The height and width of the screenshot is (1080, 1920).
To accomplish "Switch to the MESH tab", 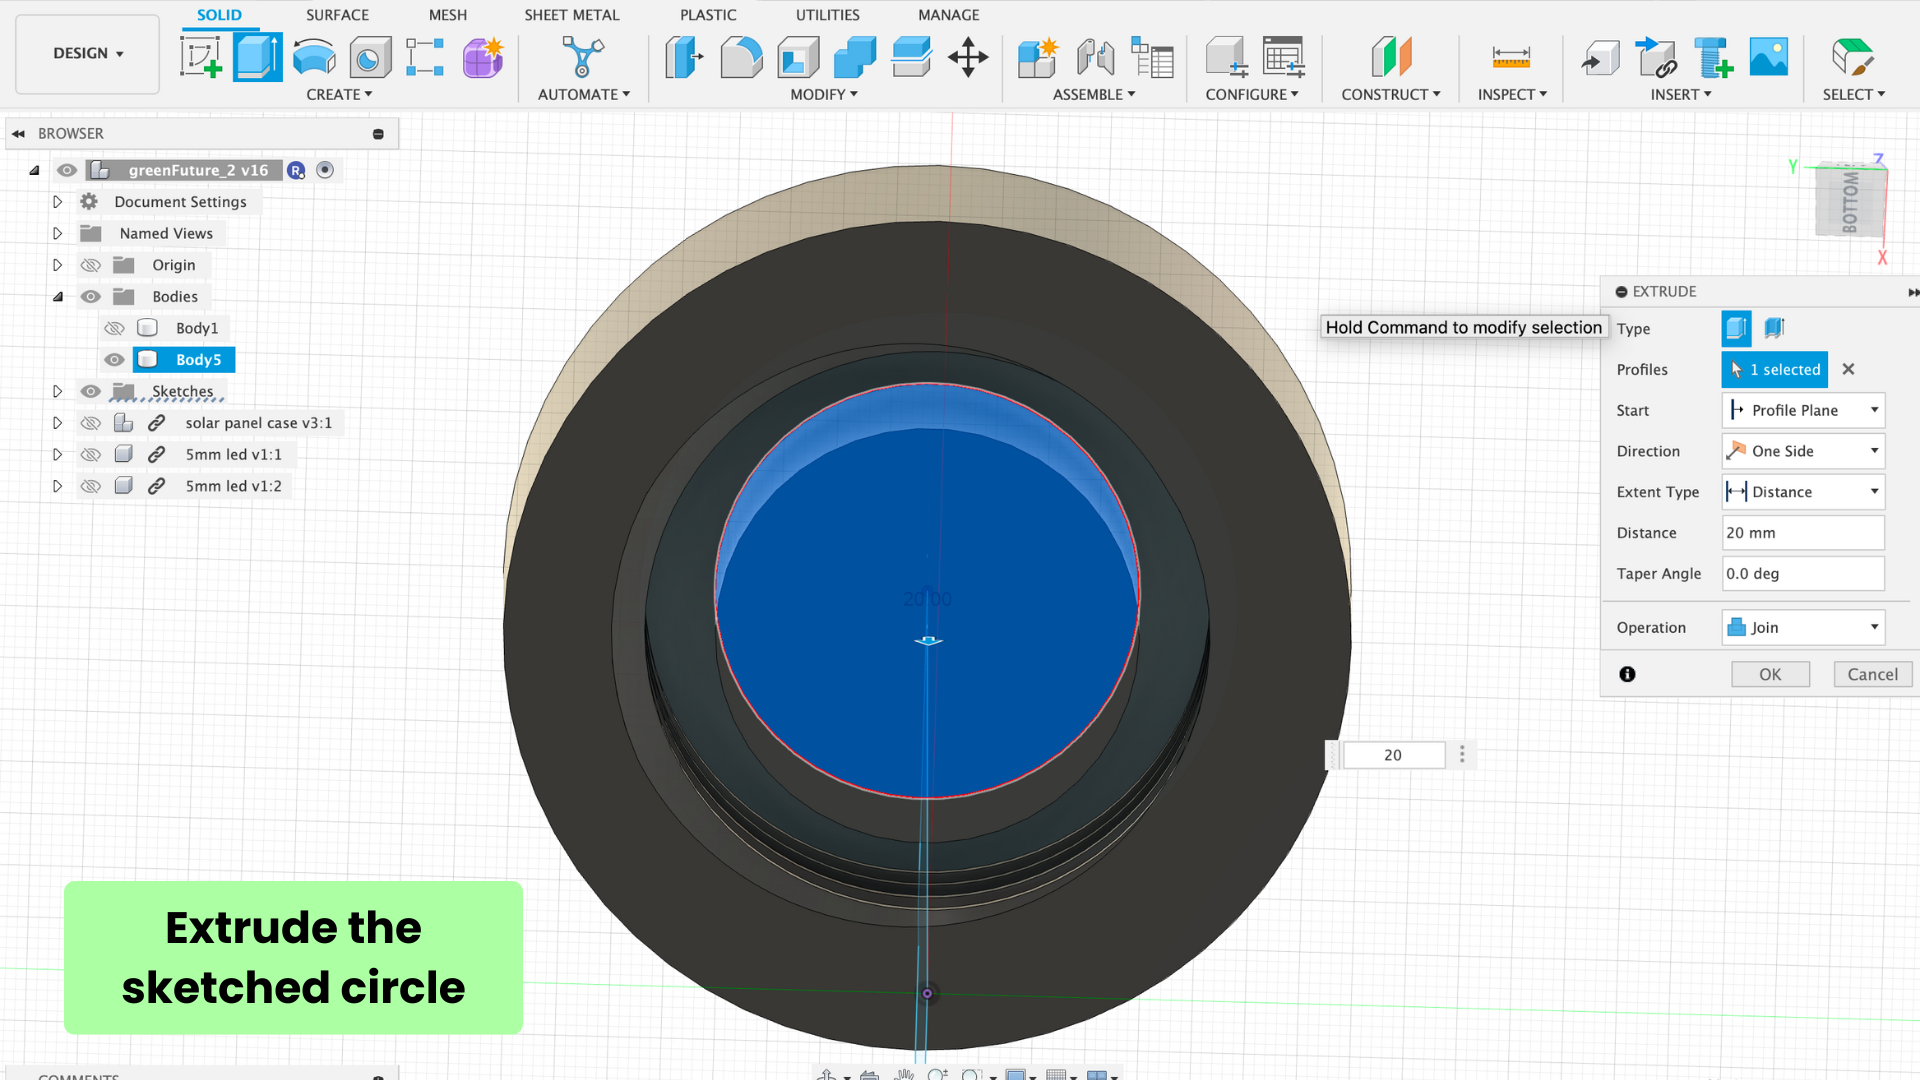I will [x=447, y=15].
